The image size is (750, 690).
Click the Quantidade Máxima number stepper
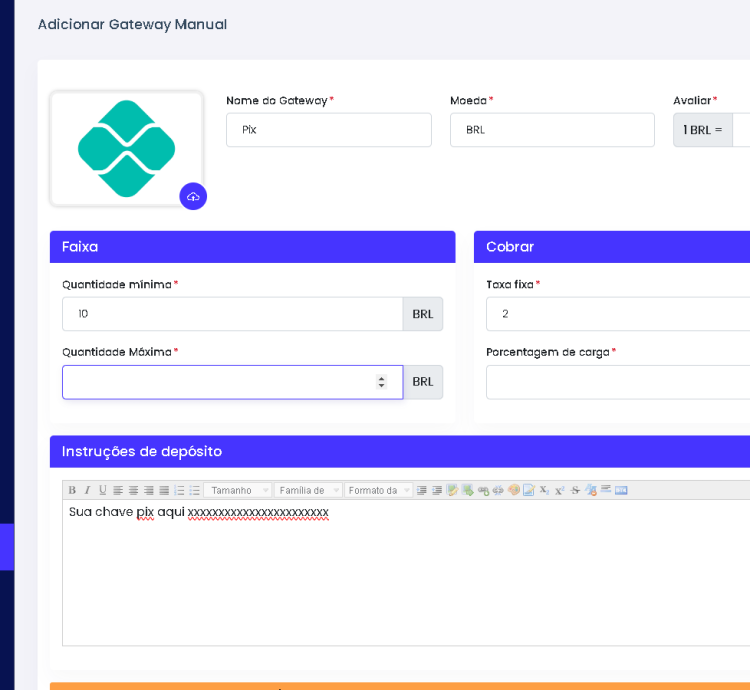click(381, 382)
